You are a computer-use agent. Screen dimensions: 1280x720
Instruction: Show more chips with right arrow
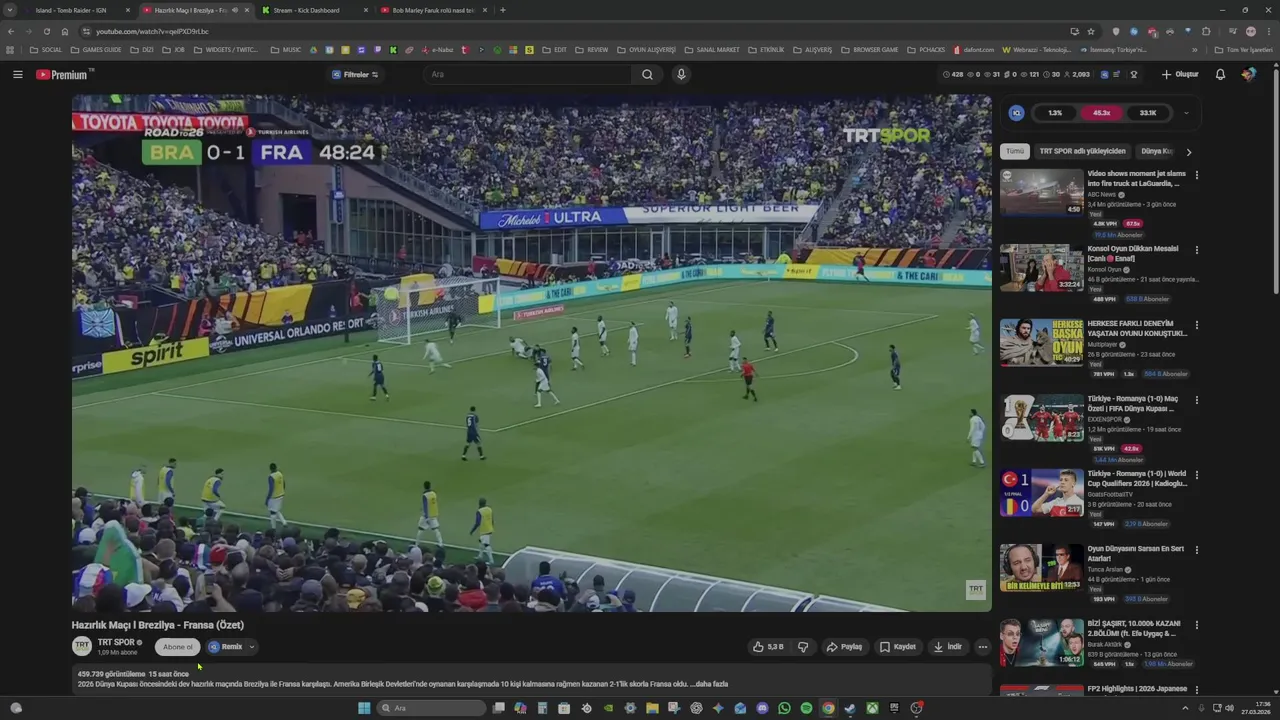(1188, 152)
